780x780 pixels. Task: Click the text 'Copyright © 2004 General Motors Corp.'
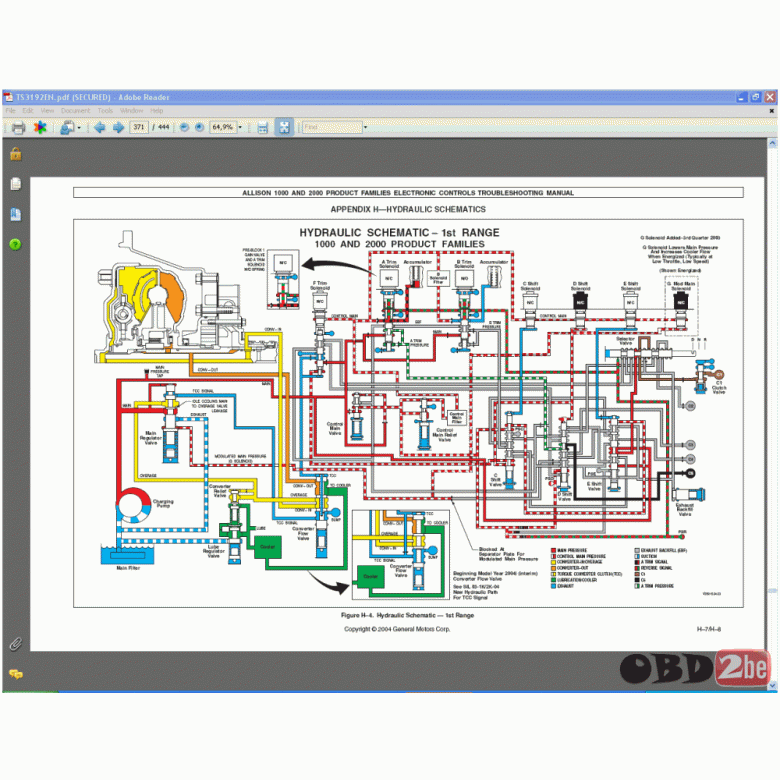click(397, 629)
